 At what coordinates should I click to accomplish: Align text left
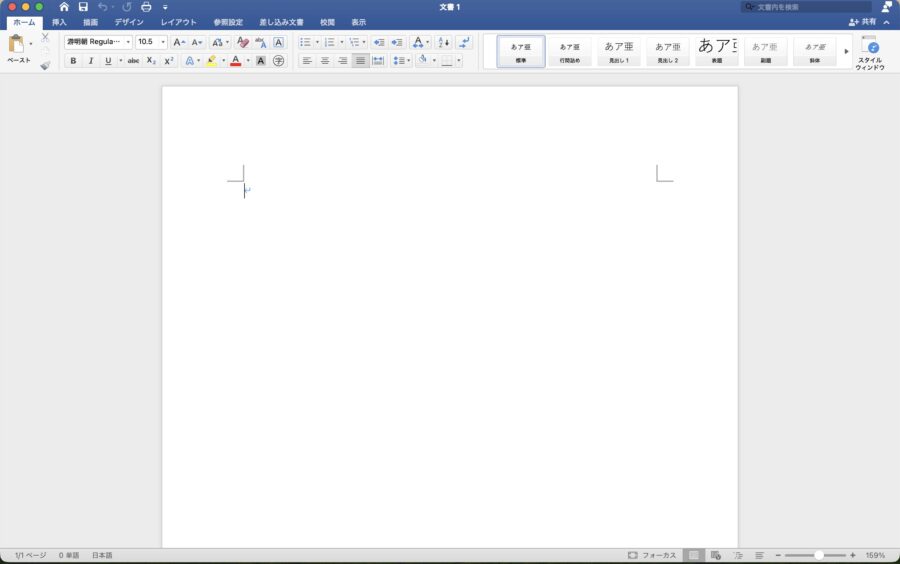tap(307, 61)
